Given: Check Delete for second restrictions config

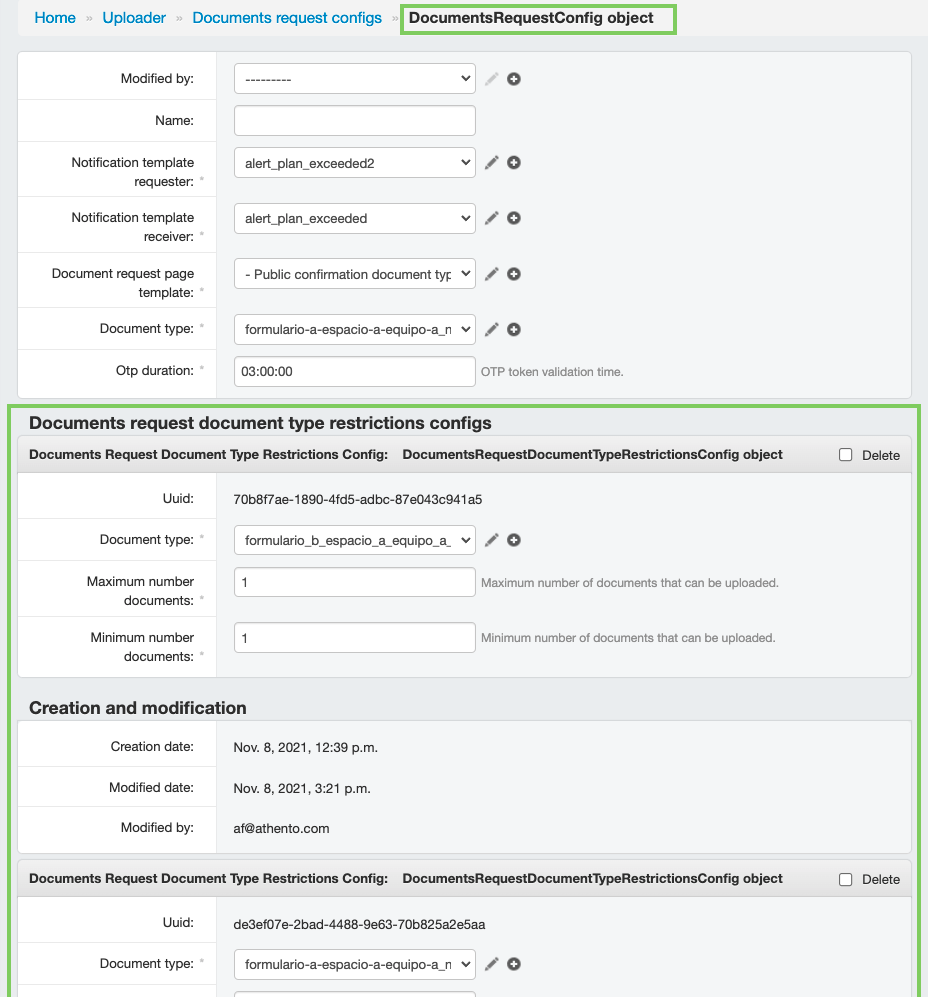Looking at the screenshot, I should 846,879.
